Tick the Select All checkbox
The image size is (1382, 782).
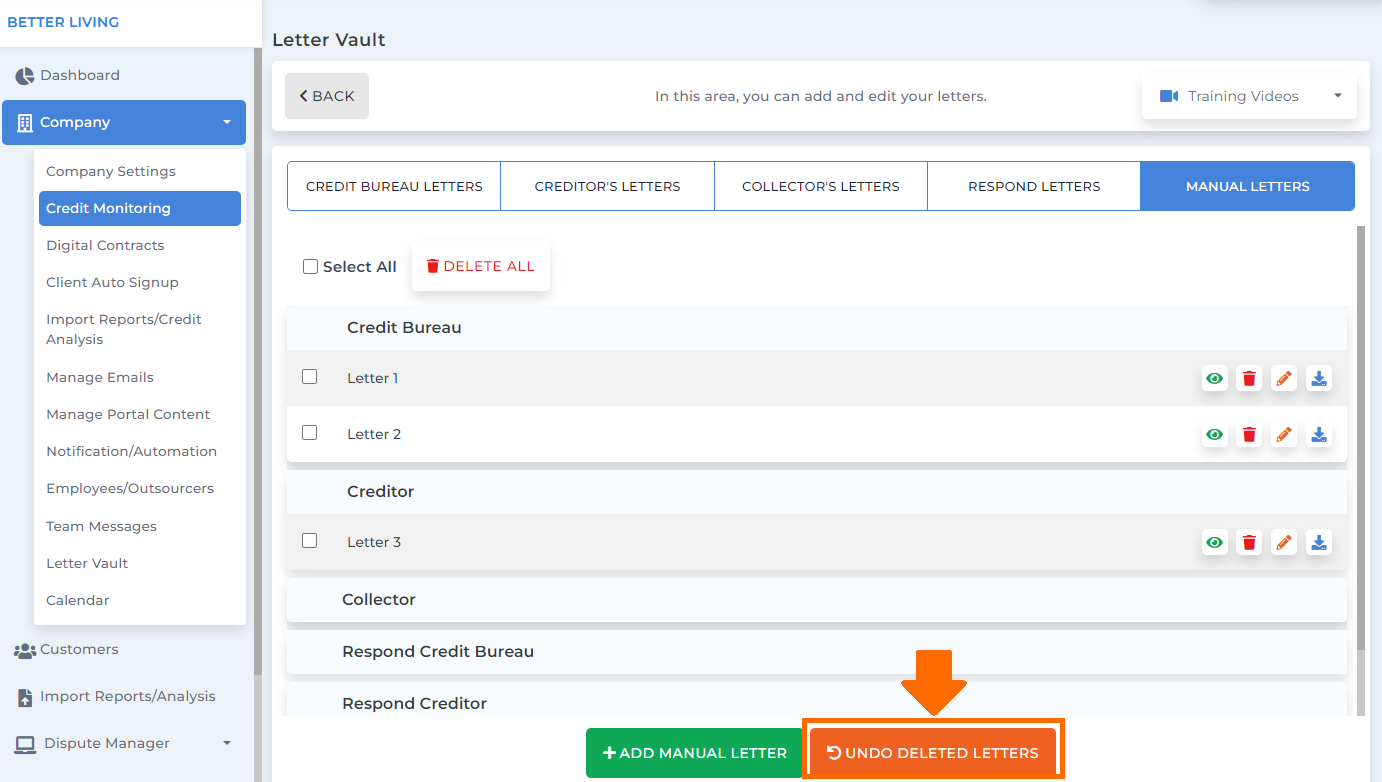(310, 267)
